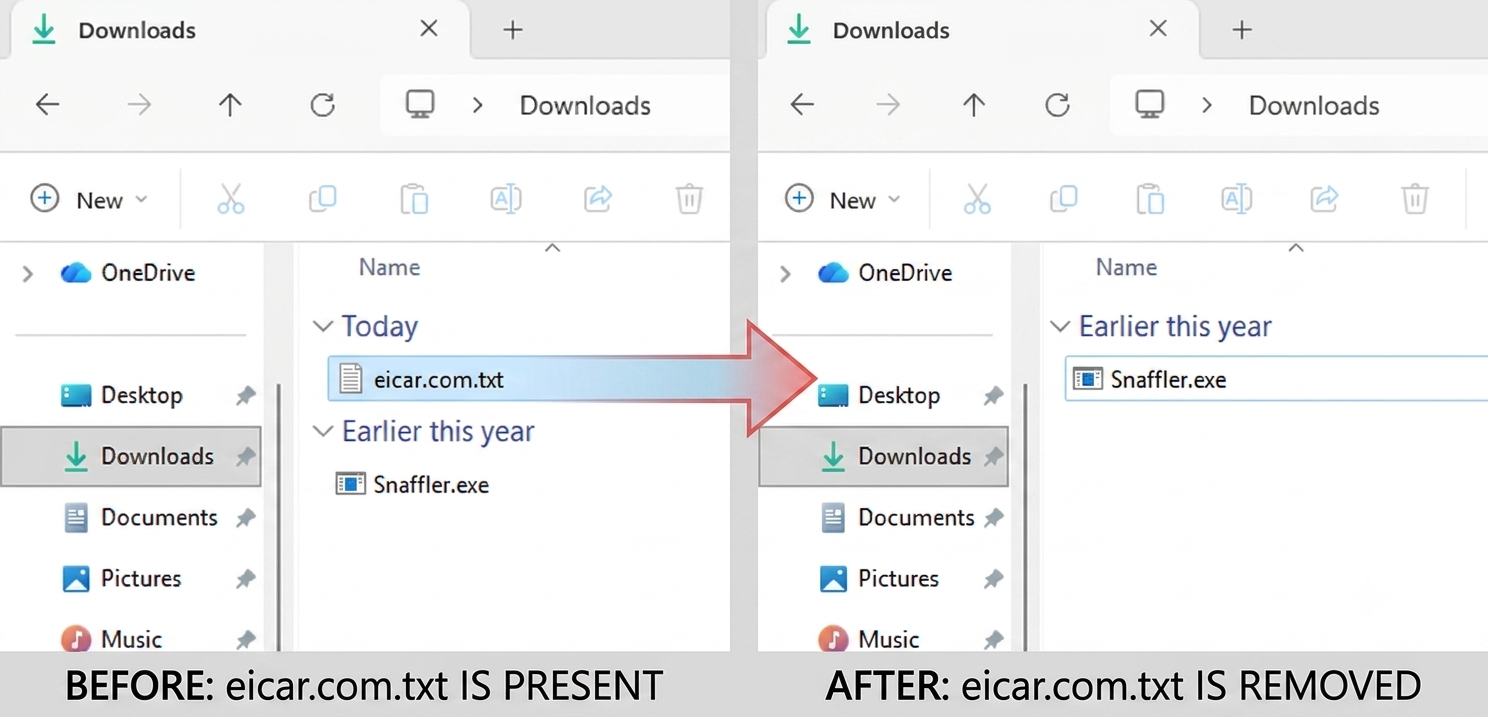Click Cut scissors icon in right window
The height and width of the screenshot is (717, 1488).
click(x=977, y=199)
